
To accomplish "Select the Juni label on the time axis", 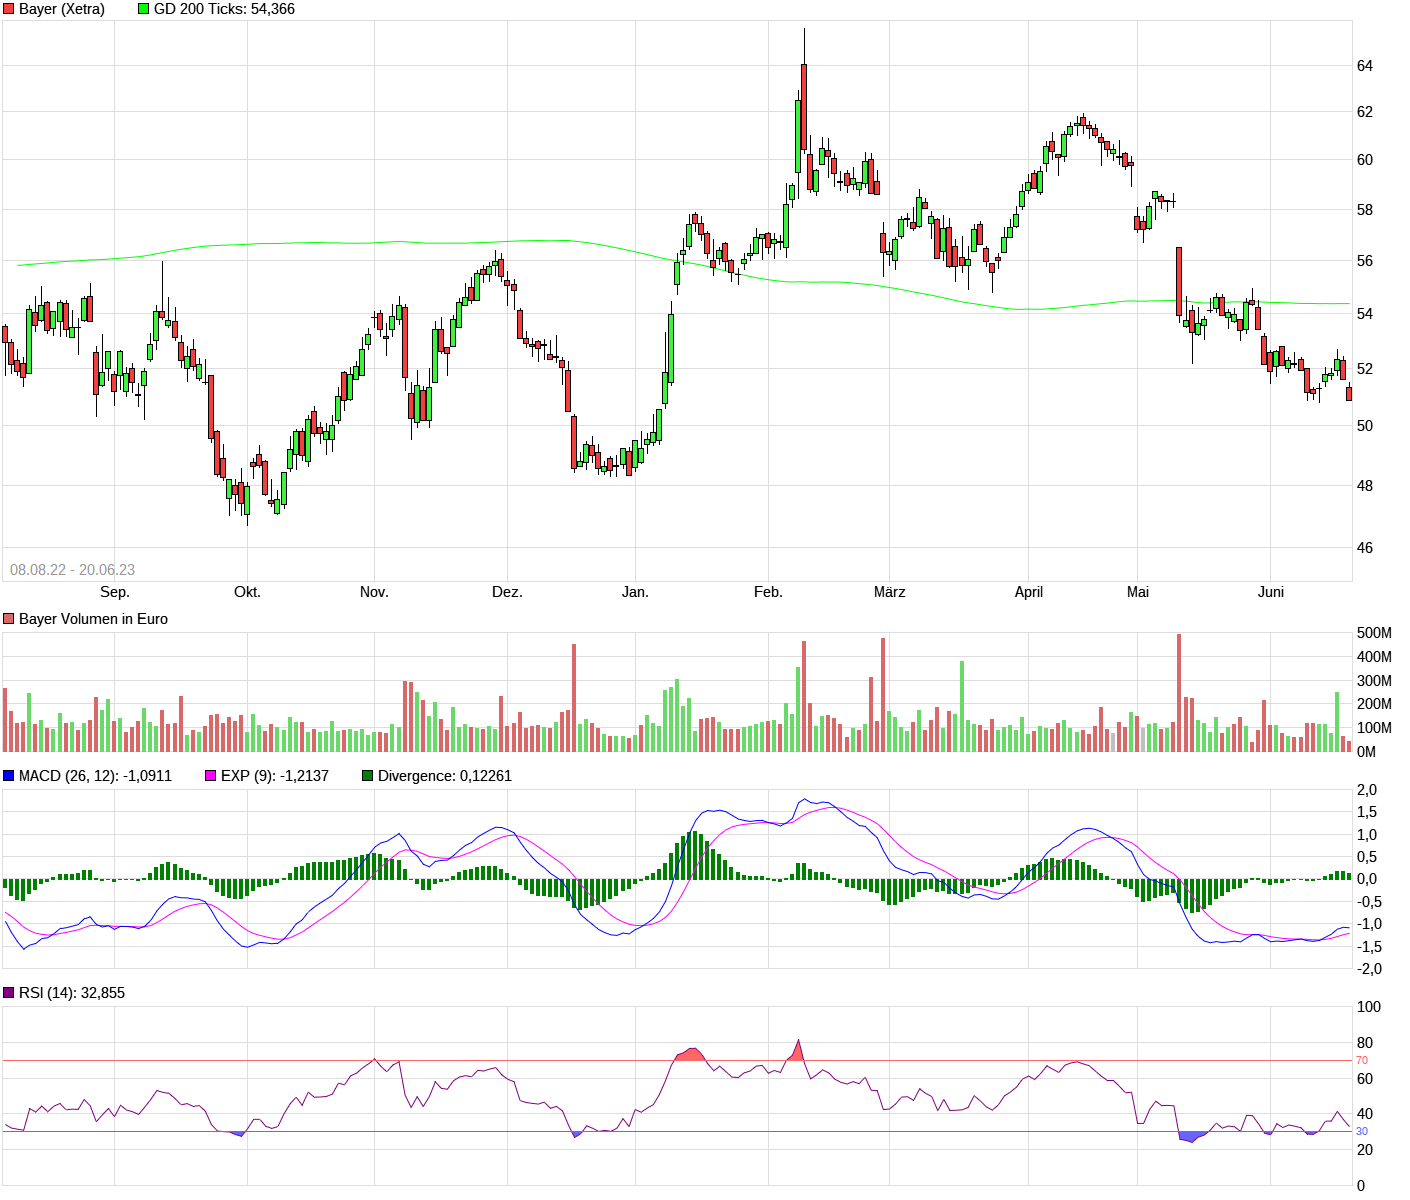I will coord(1272,591).
